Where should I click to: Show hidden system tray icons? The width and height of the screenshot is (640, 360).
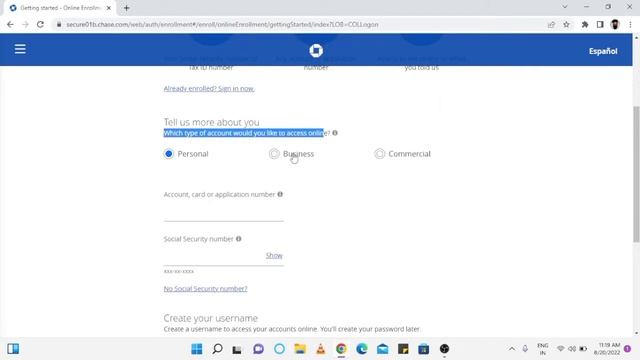click(x=511, y=349)
